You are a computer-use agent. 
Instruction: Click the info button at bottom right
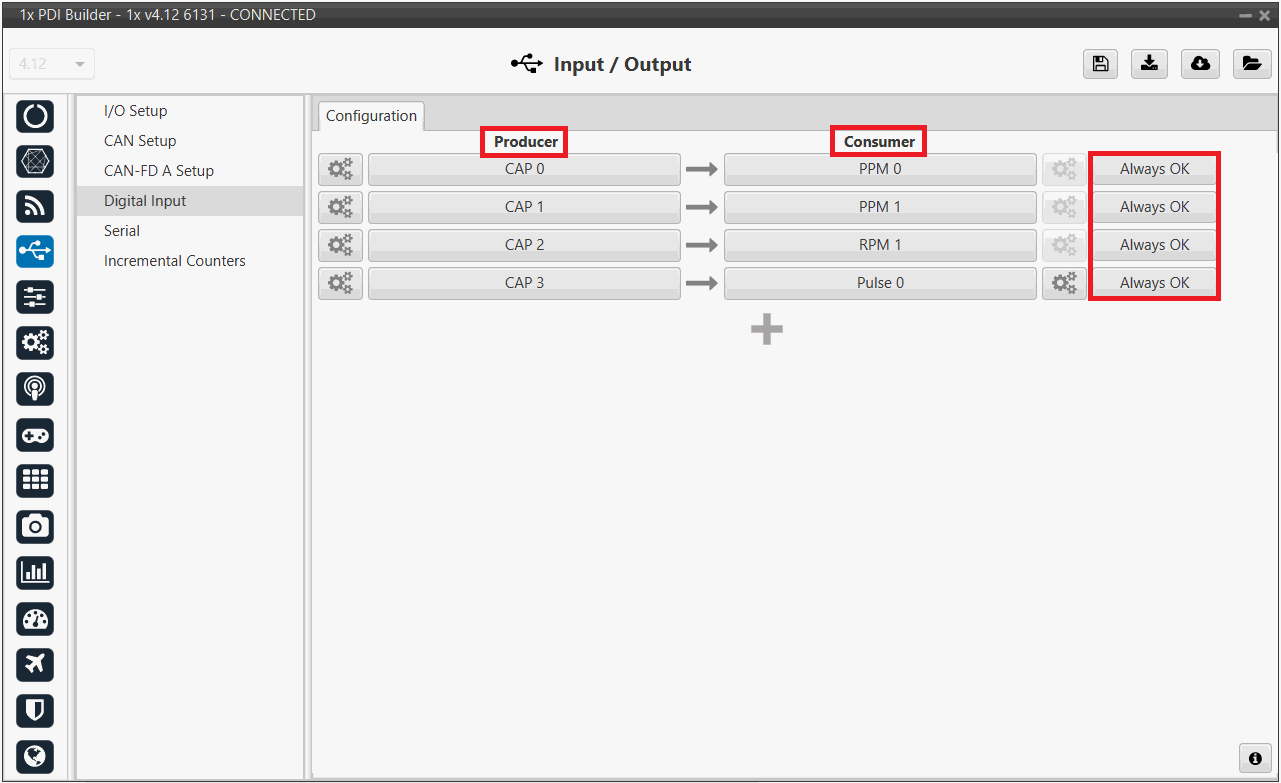1254,758
